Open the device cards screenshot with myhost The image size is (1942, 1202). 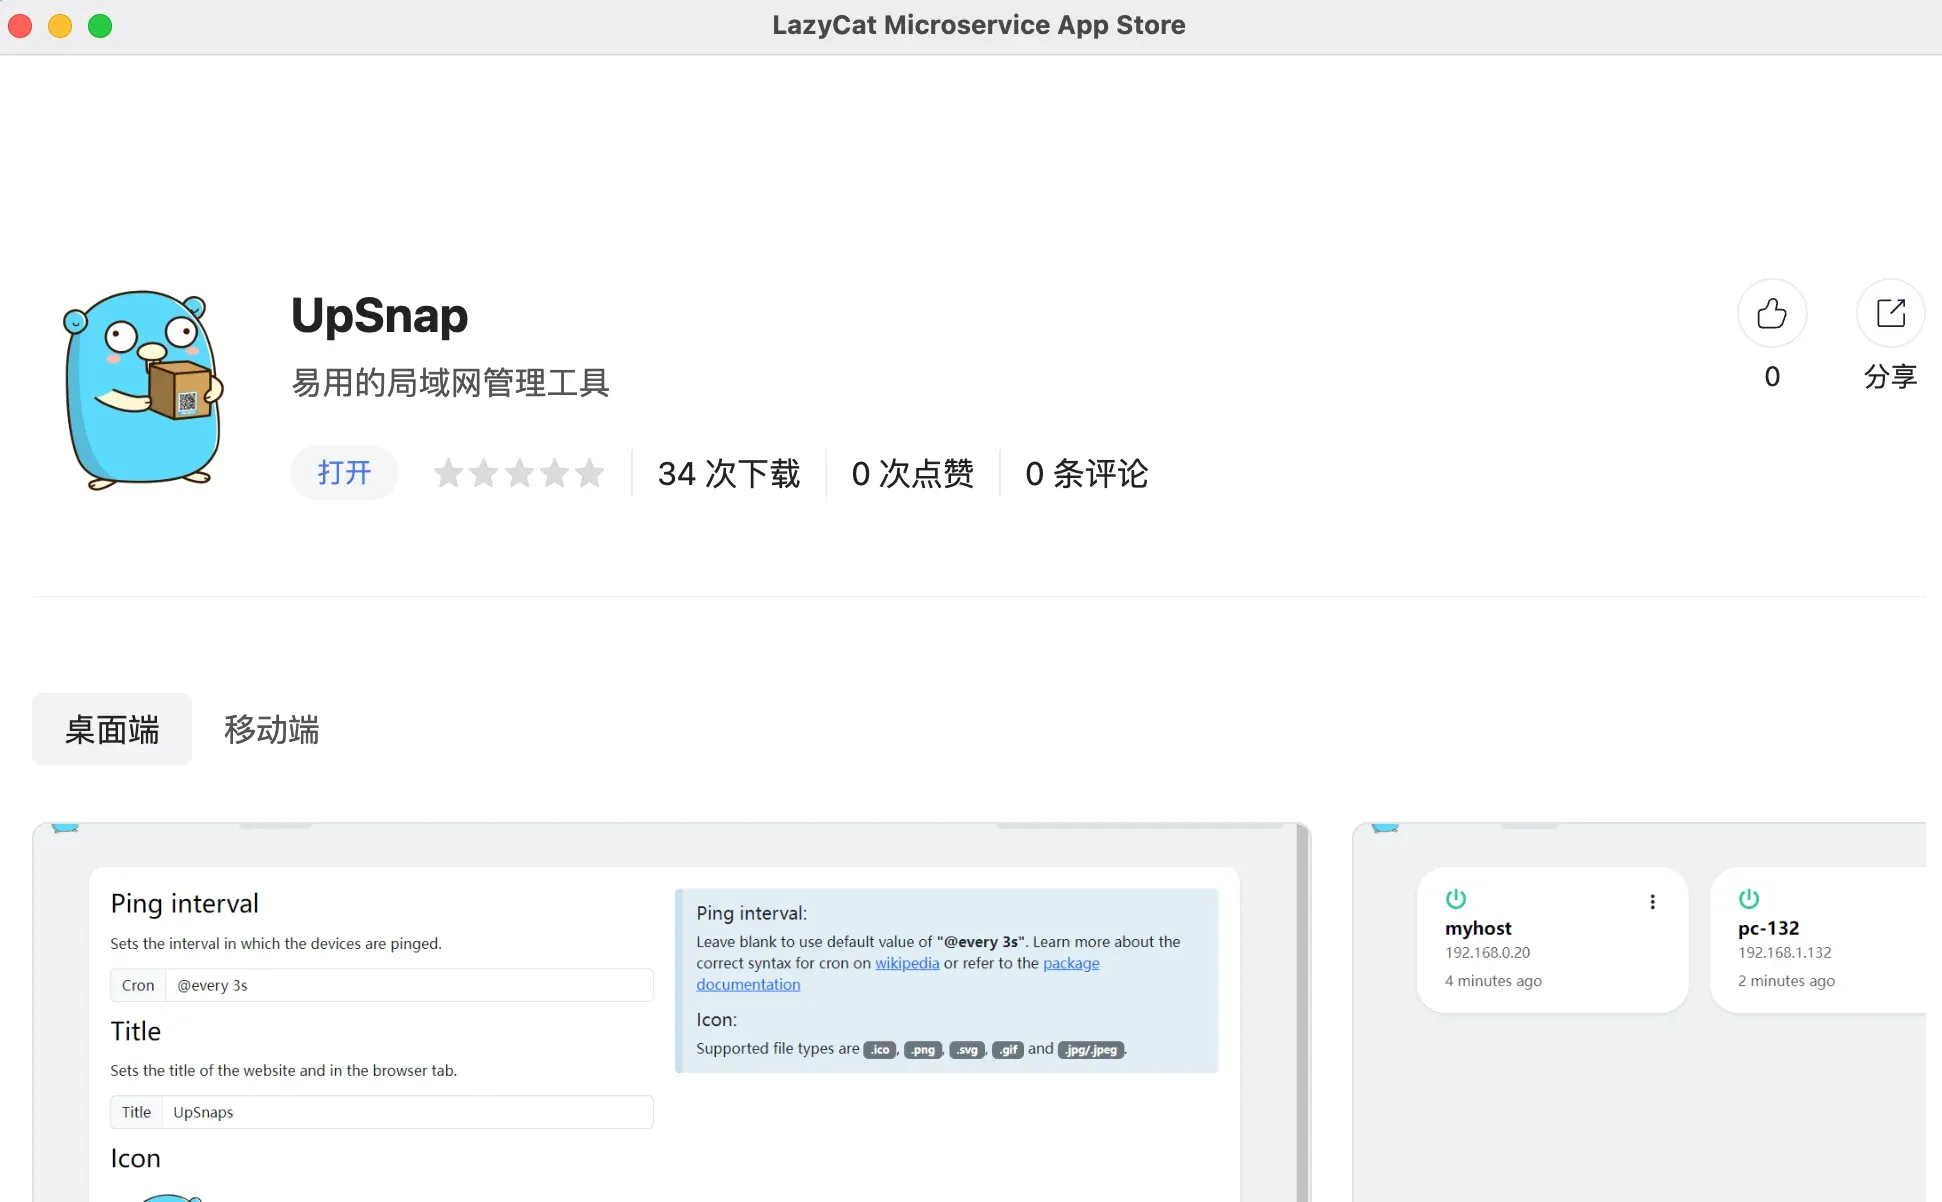1639,1012
